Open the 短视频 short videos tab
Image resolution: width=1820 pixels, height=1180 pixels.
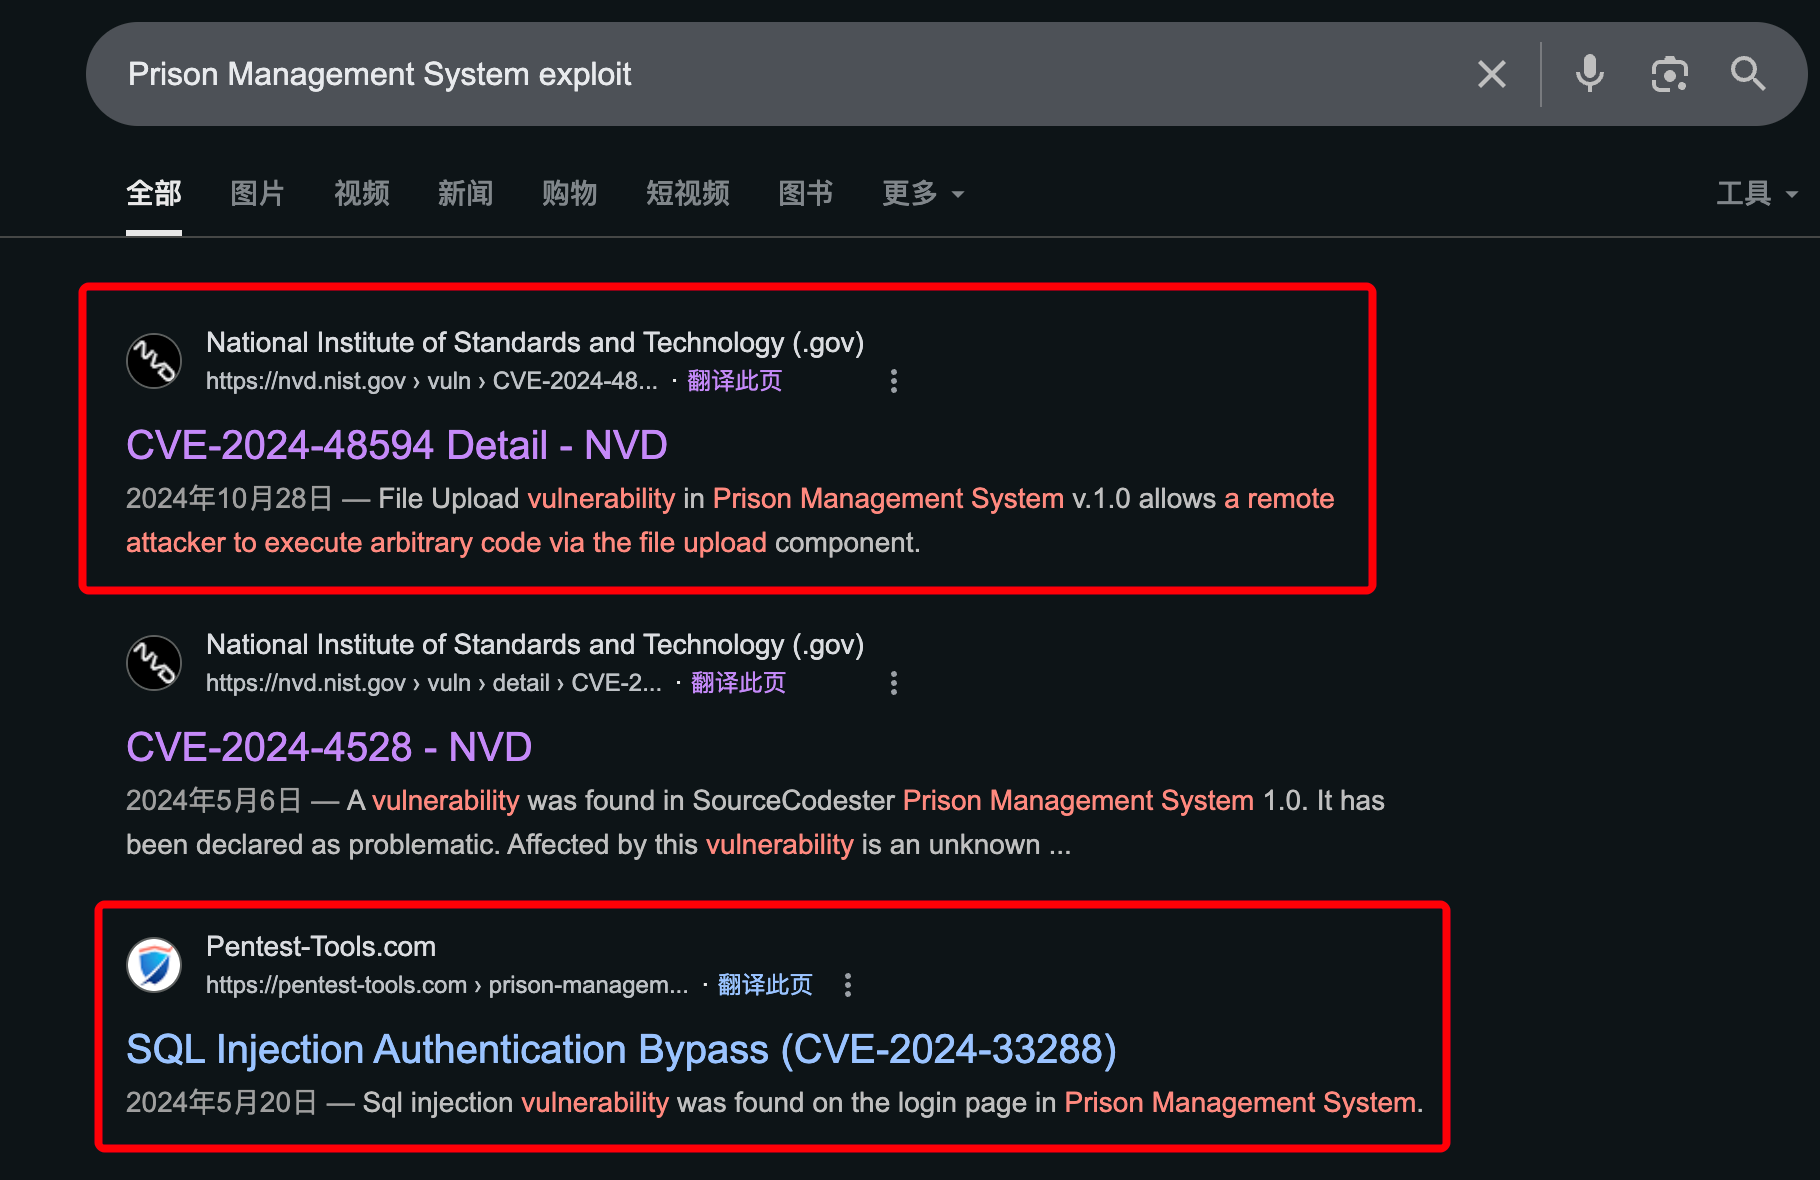pos(687,193)
